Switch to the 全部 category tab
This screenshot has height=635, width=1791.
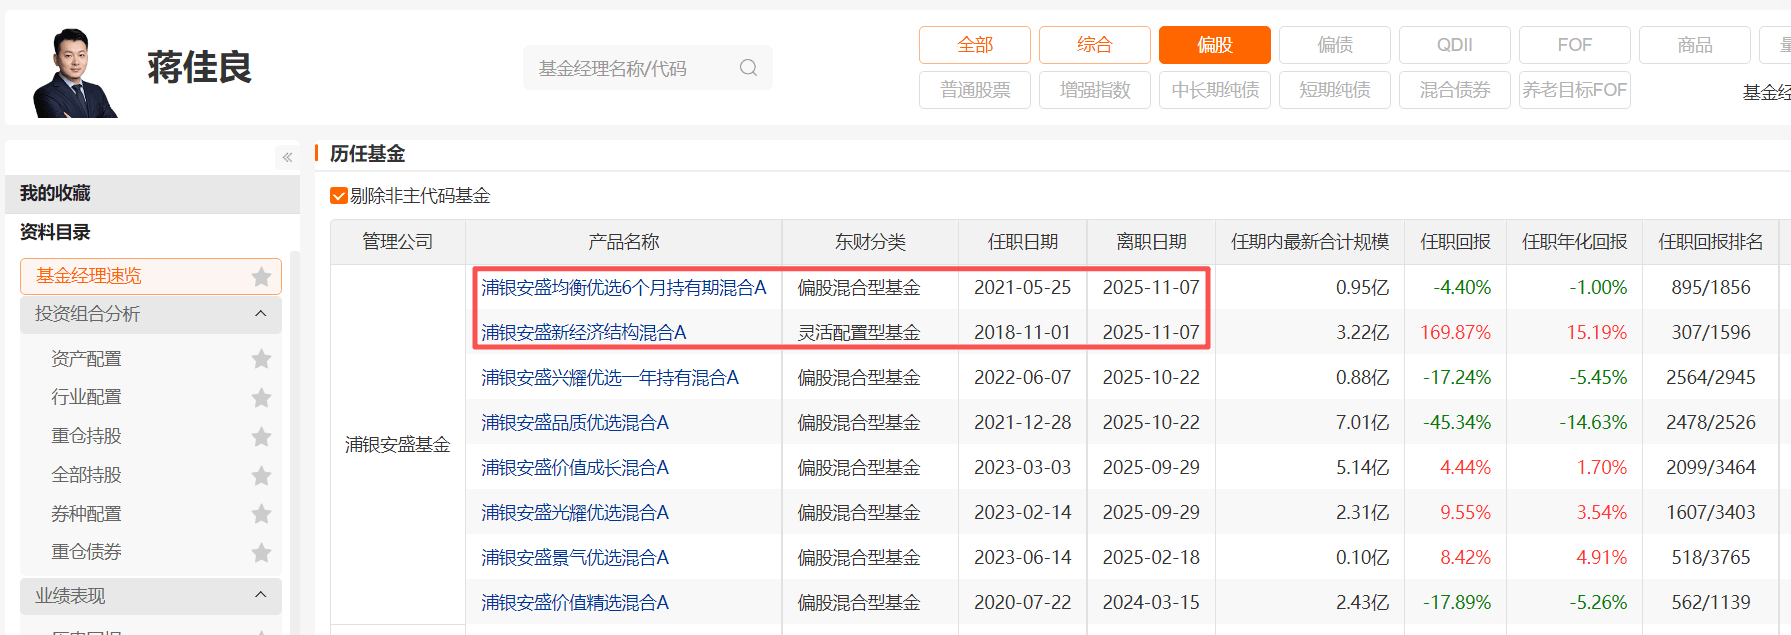click(974, 45)
